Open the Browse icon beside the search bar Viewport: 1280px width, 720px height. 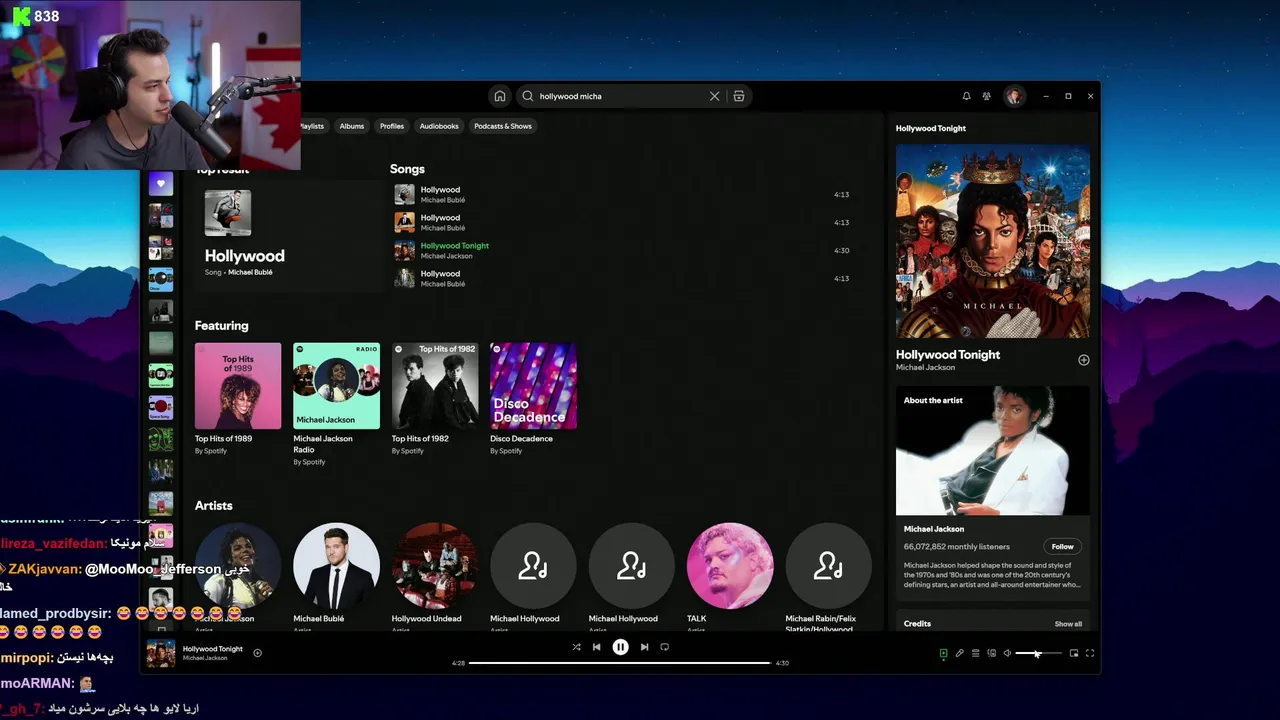tap(739, 96)
